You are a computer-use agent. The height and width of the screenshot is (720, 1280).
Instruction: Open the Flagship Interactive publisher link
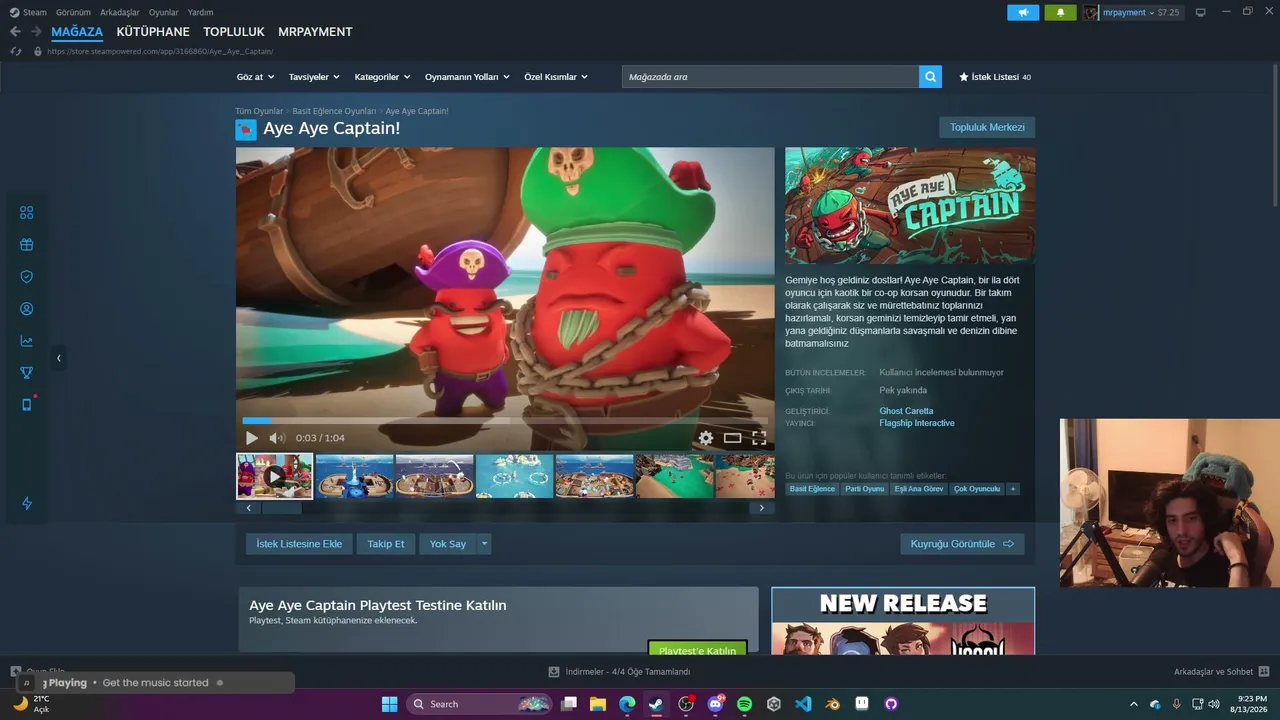point(917,423)
